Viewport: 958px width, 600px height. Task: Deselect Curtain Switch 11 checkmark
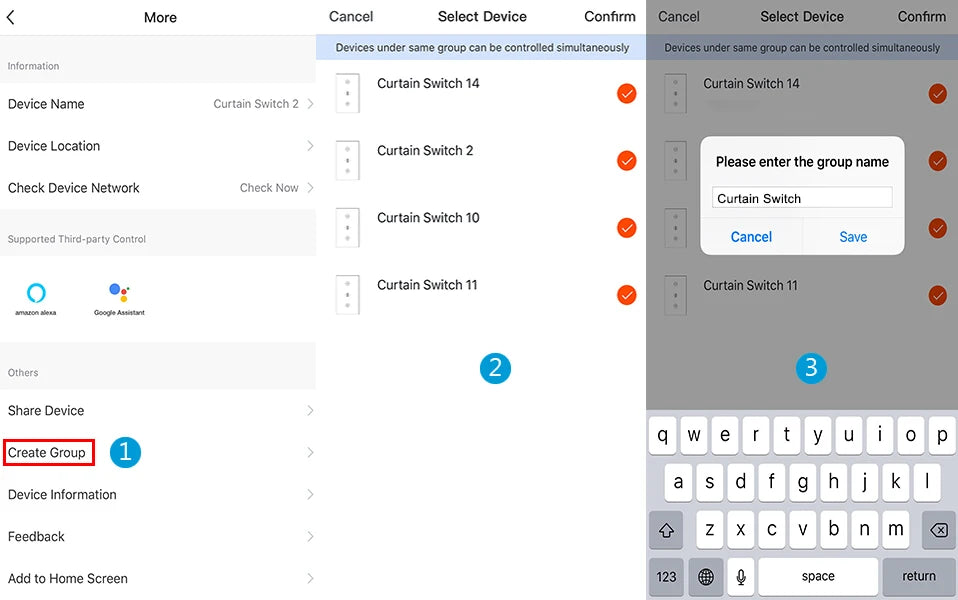(x=627, y=295)
